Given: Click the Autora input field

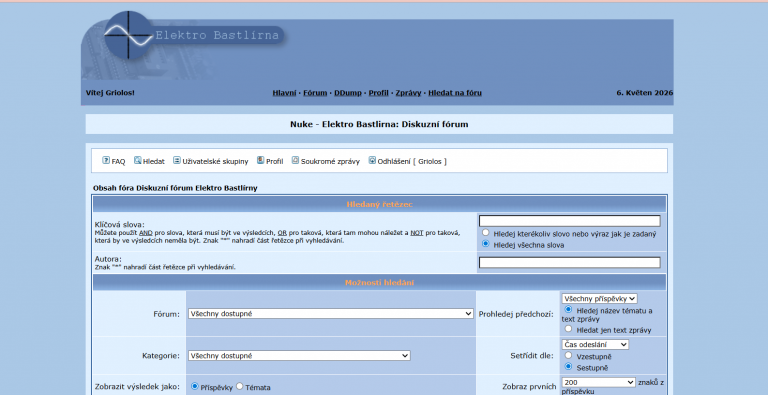Looking at the screenshot, I should point(570,263).
